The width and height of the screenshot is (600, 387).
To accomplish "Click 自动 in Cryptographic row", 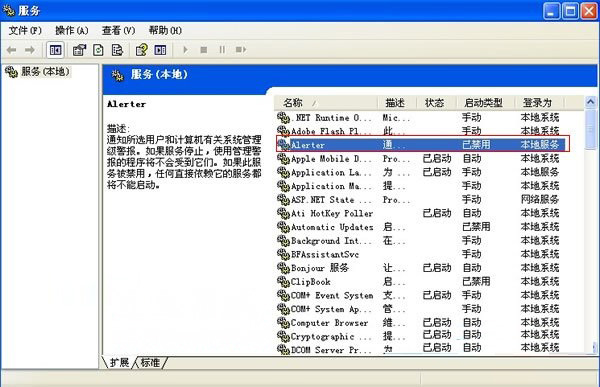I will tap(471, 335).
